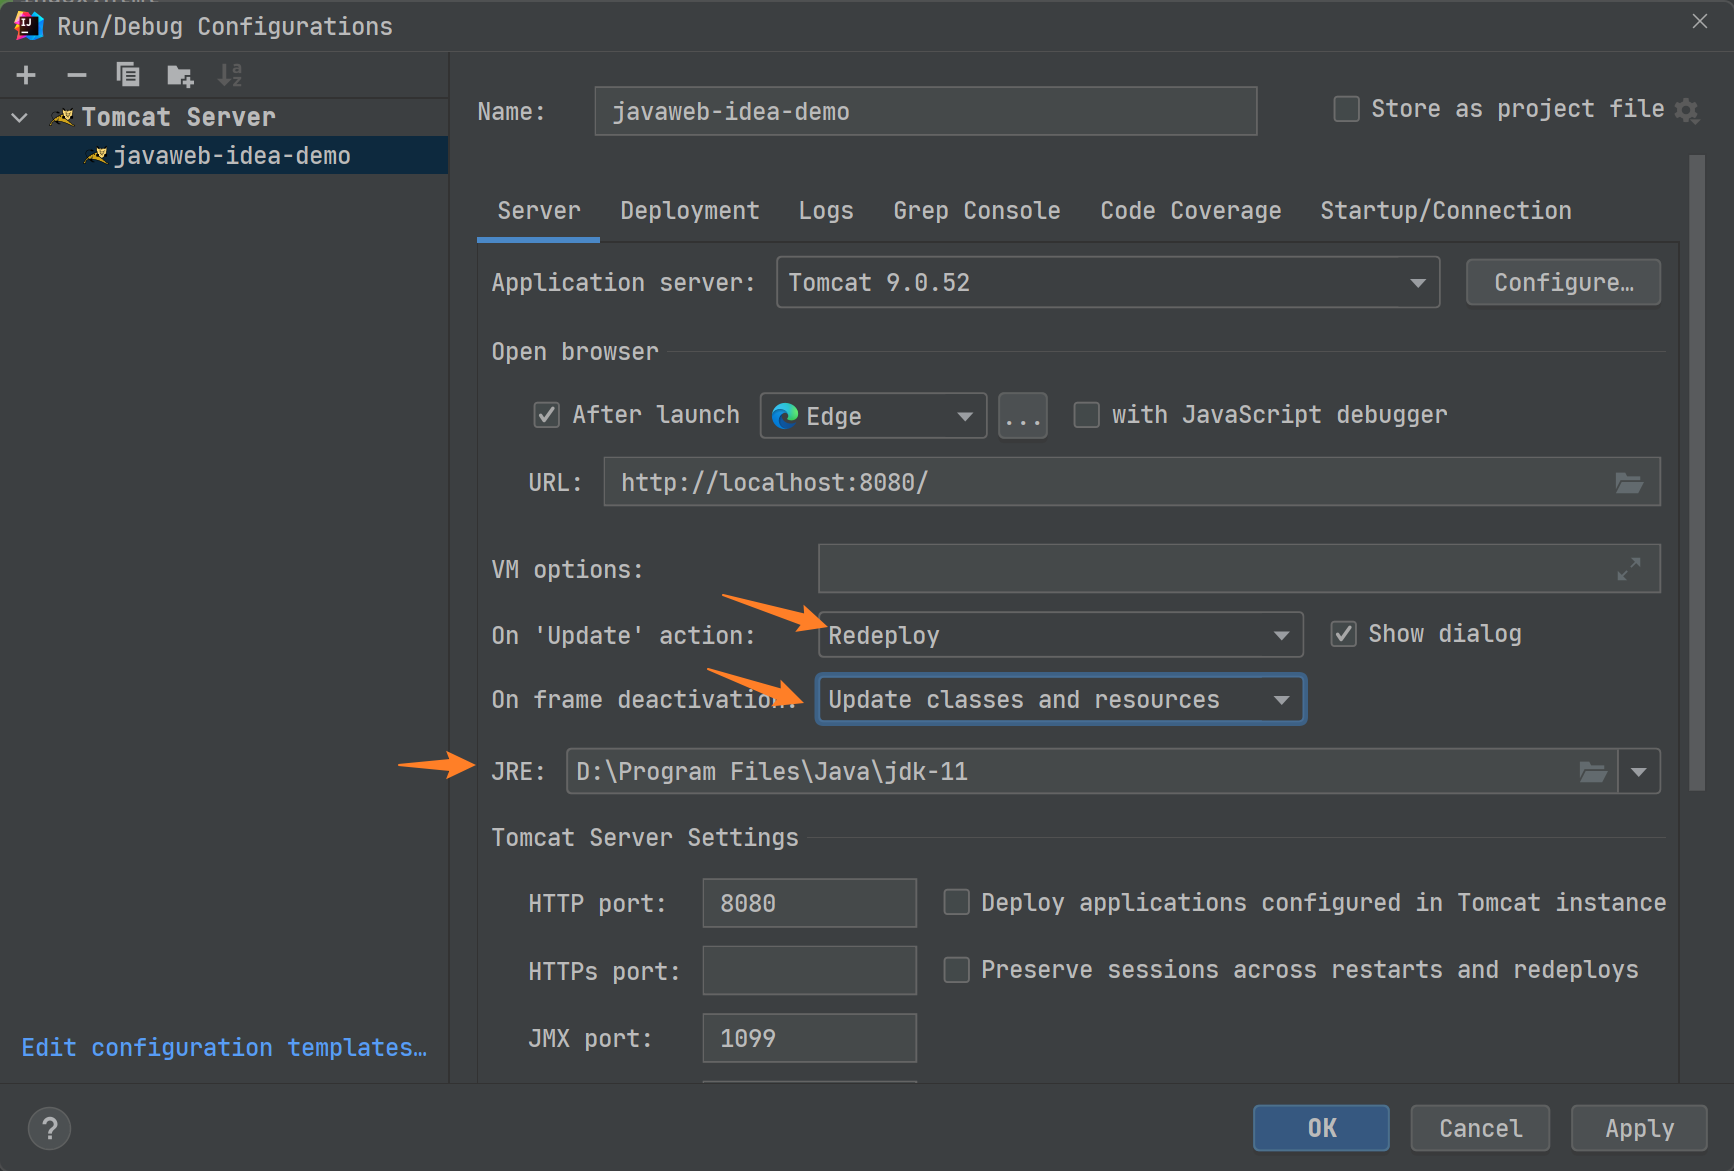Click the Copy Configuration icon
The width and height of the screenshot is (1734, 1171).
(x=128, y=75)
